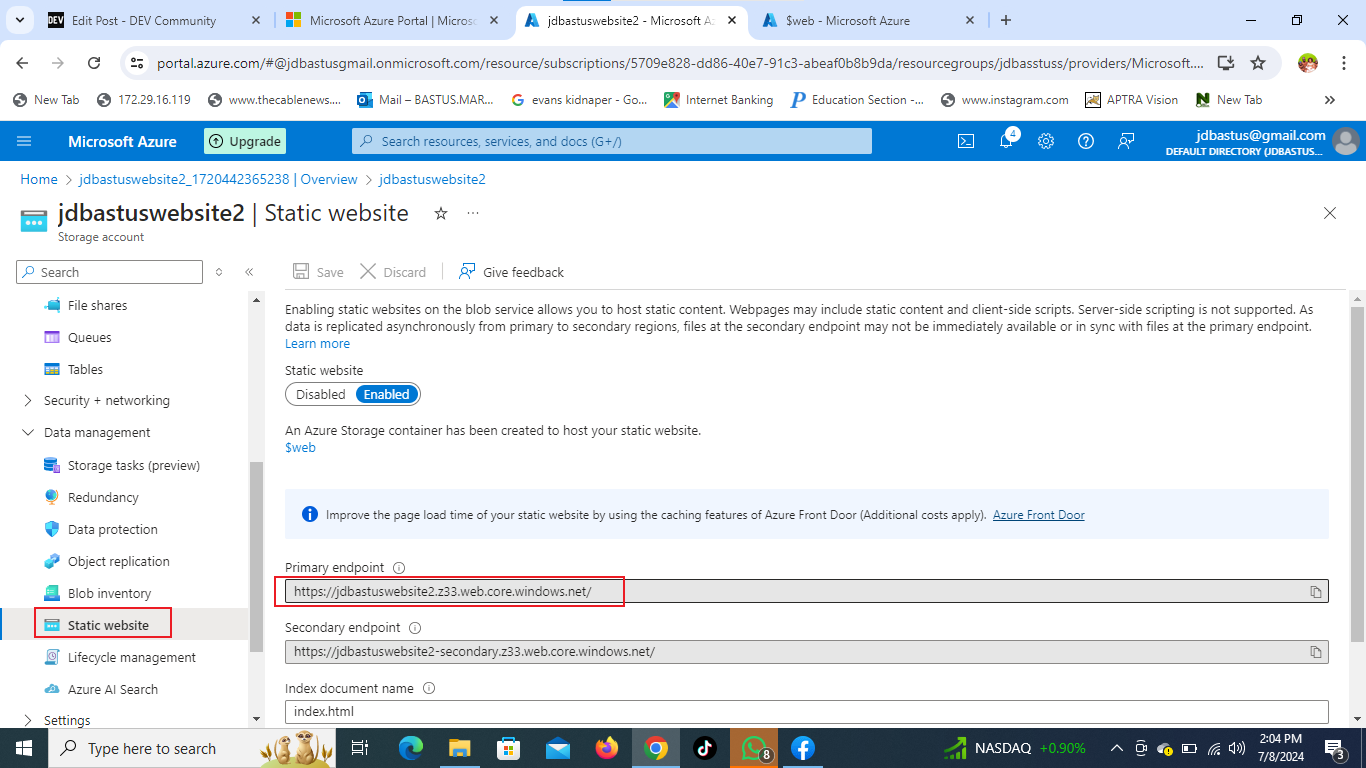This screenshot has width=1366, height=768.
Task: Click the sidebar menu Search box
Action: 110,272
